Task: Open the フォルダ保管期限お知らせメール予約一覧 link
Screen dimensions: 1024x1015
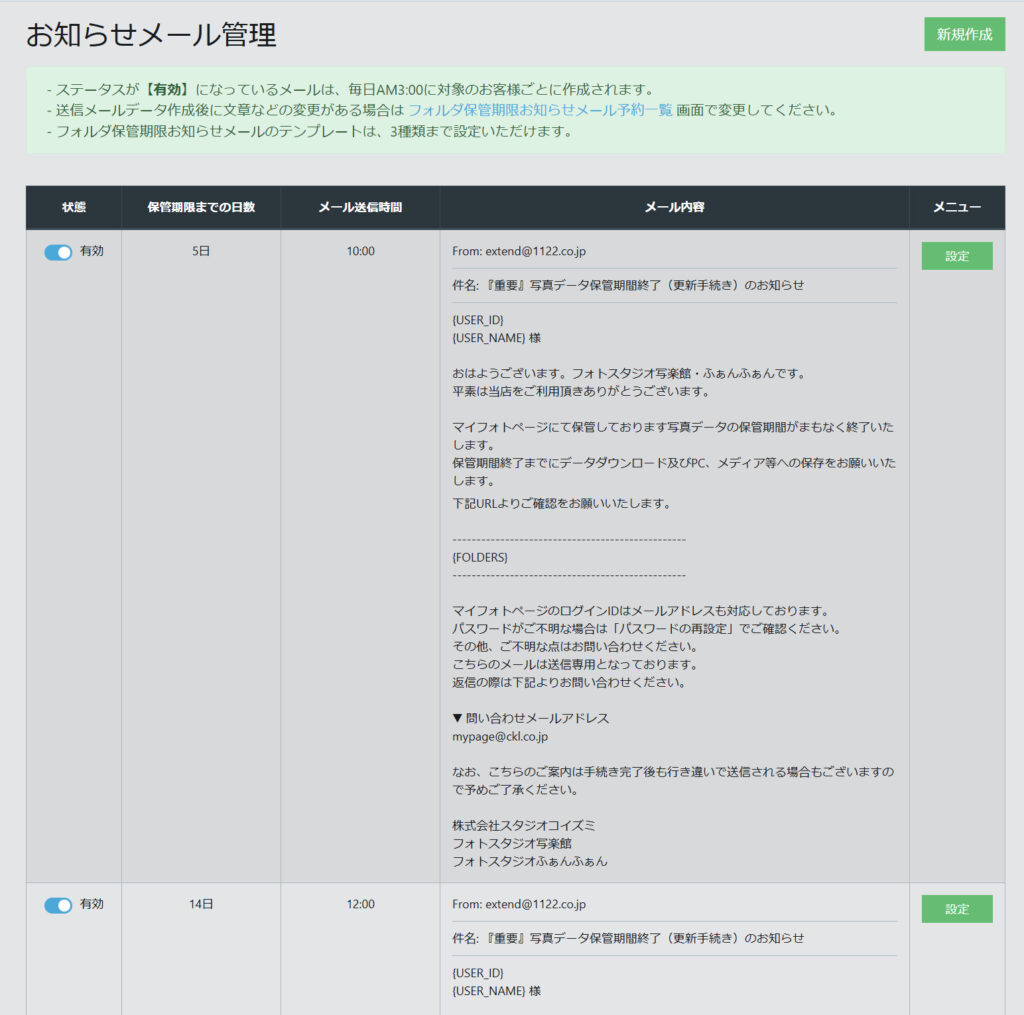Action: [x=540, y=110]
